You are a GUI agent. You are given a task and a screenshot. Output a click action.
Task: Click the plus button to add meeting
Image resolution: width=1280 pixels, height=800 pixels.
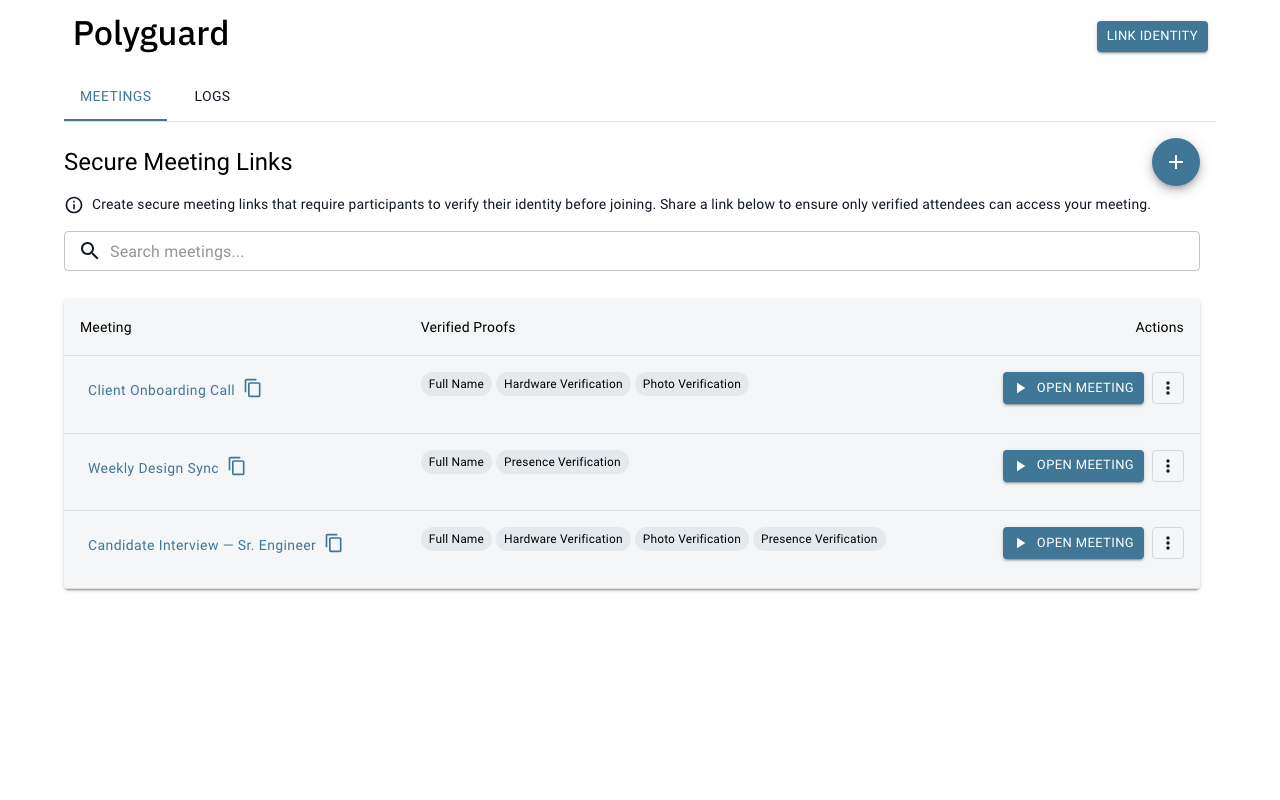[x=1175, y=162]
